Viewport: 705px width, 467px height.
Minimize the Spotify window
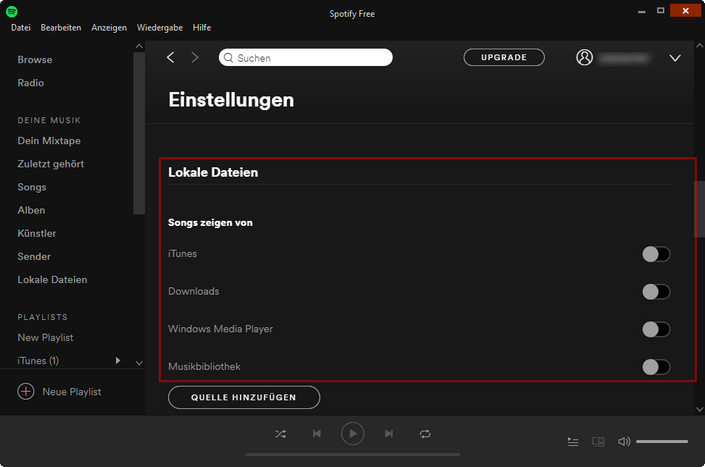642,11
